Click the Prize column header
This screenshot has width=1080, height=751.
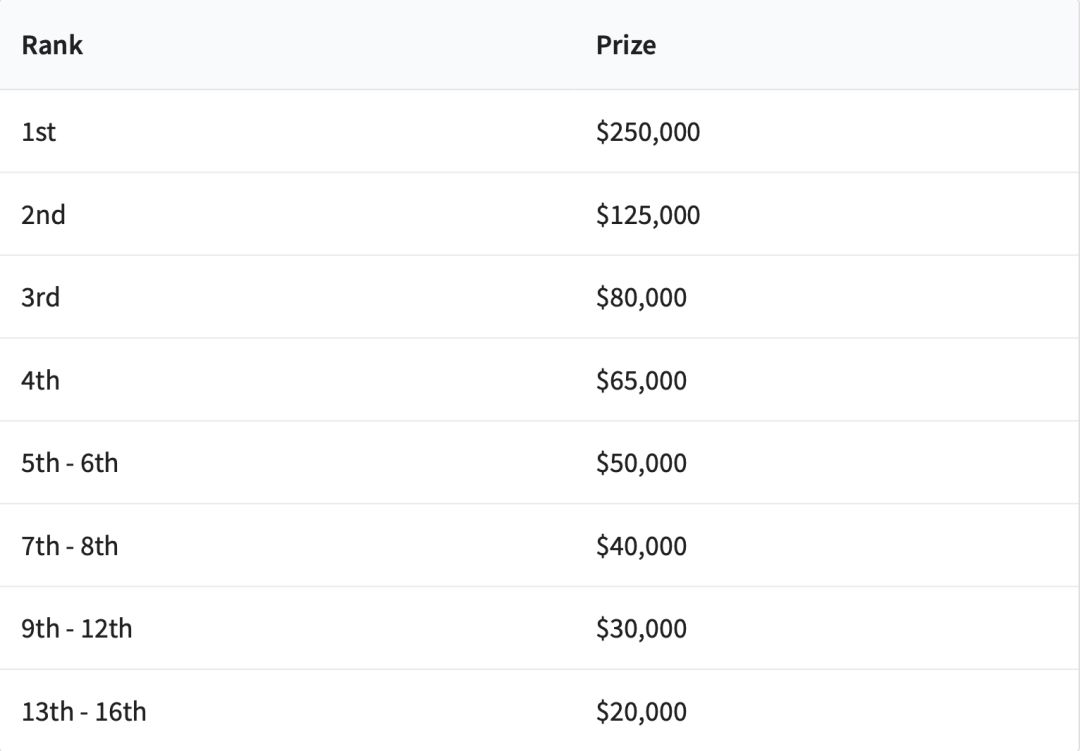[626, 45]
